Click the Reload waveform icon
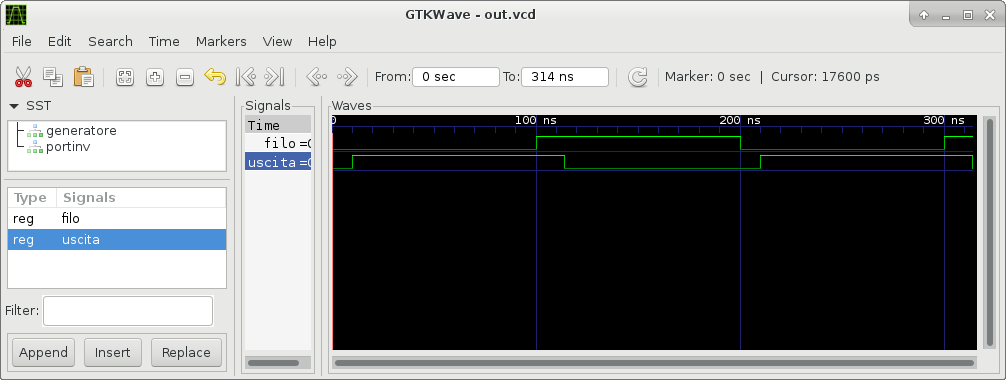1006x380 pixels. click(x=637, y=77)
